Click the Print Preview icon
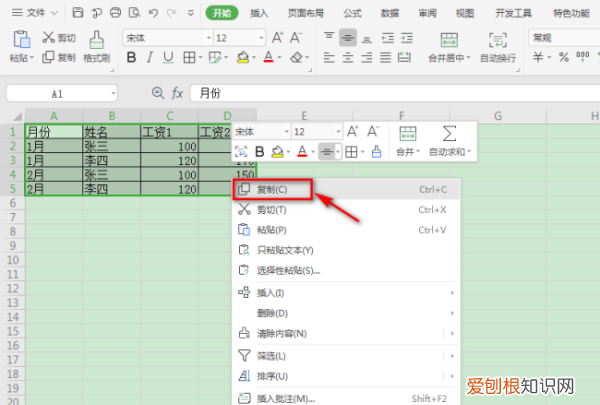The height and width of the screenshot is (405, 600). 134,13
